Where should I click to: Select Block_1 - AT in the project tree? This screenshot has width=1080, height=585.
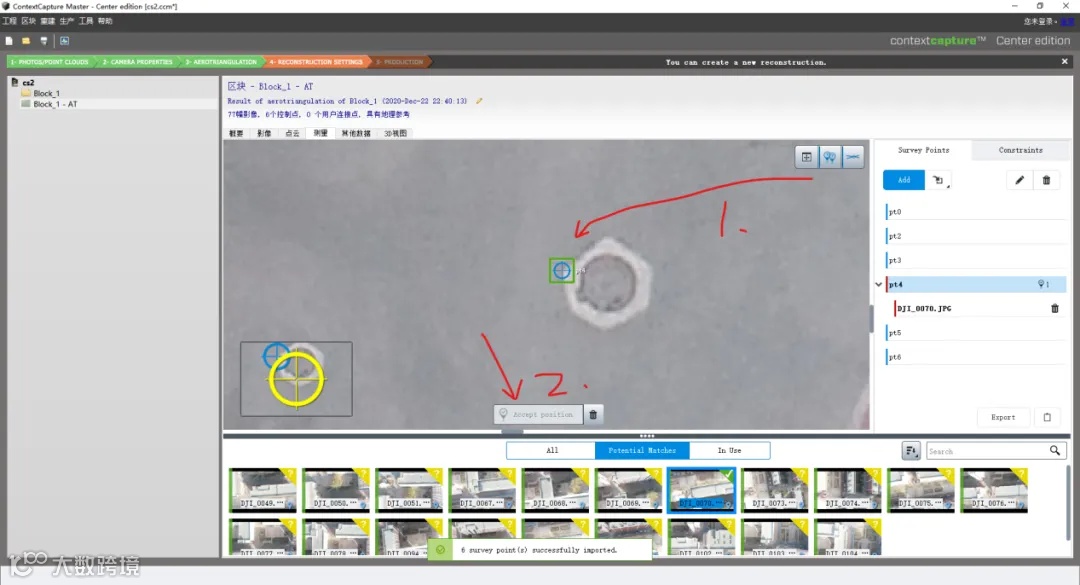(x=55, y=104)
